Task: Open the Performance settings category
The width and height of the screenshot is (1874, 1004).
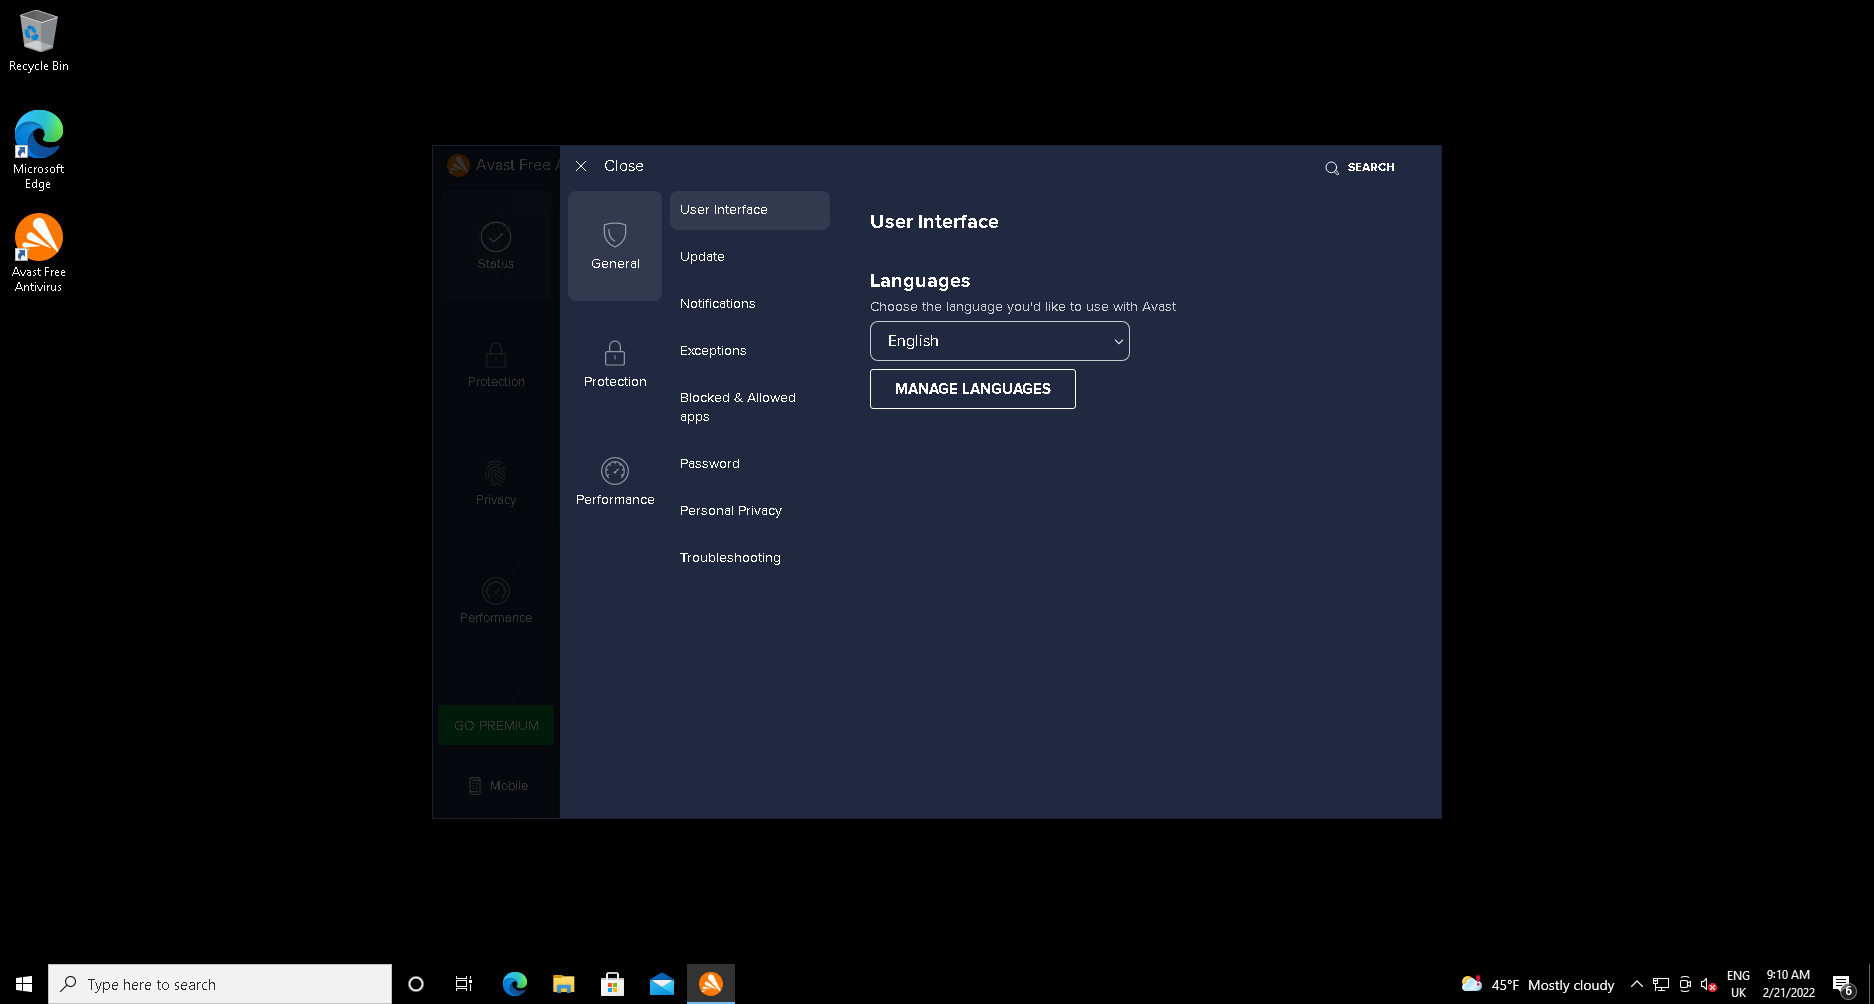Action: 615,482
